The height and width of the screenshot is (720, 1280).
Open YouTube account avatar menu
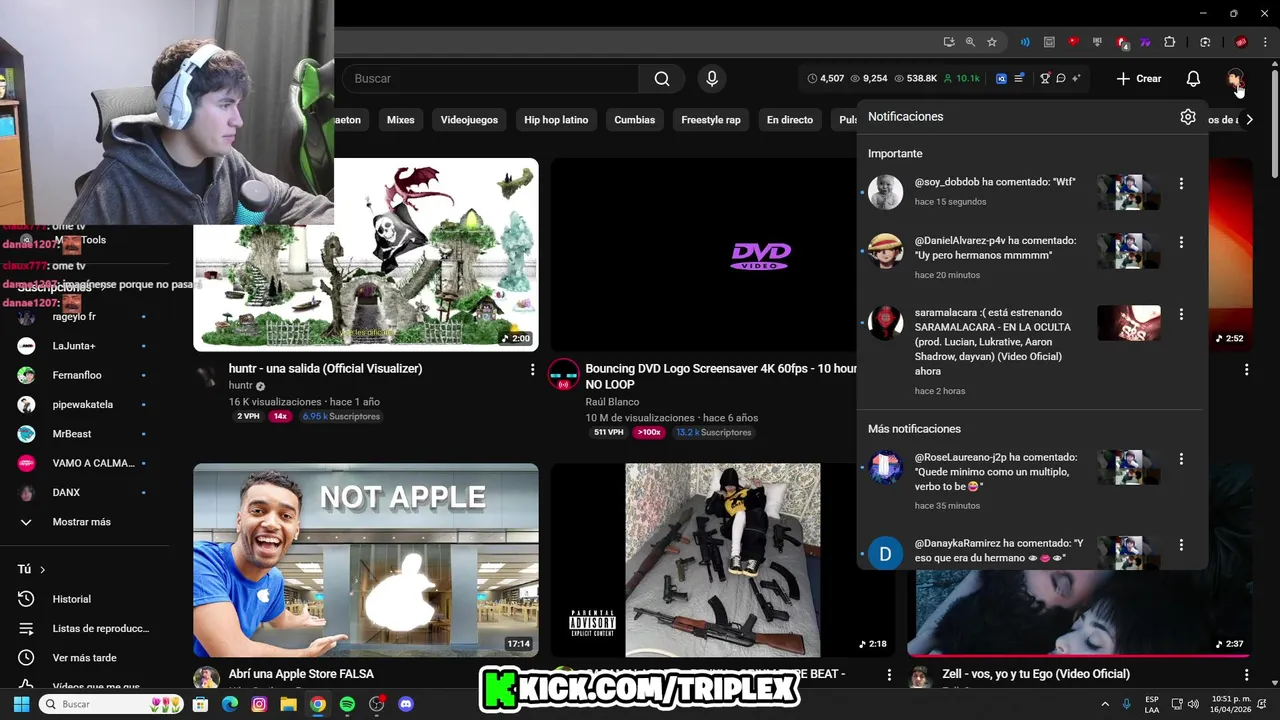[1236, 79]
